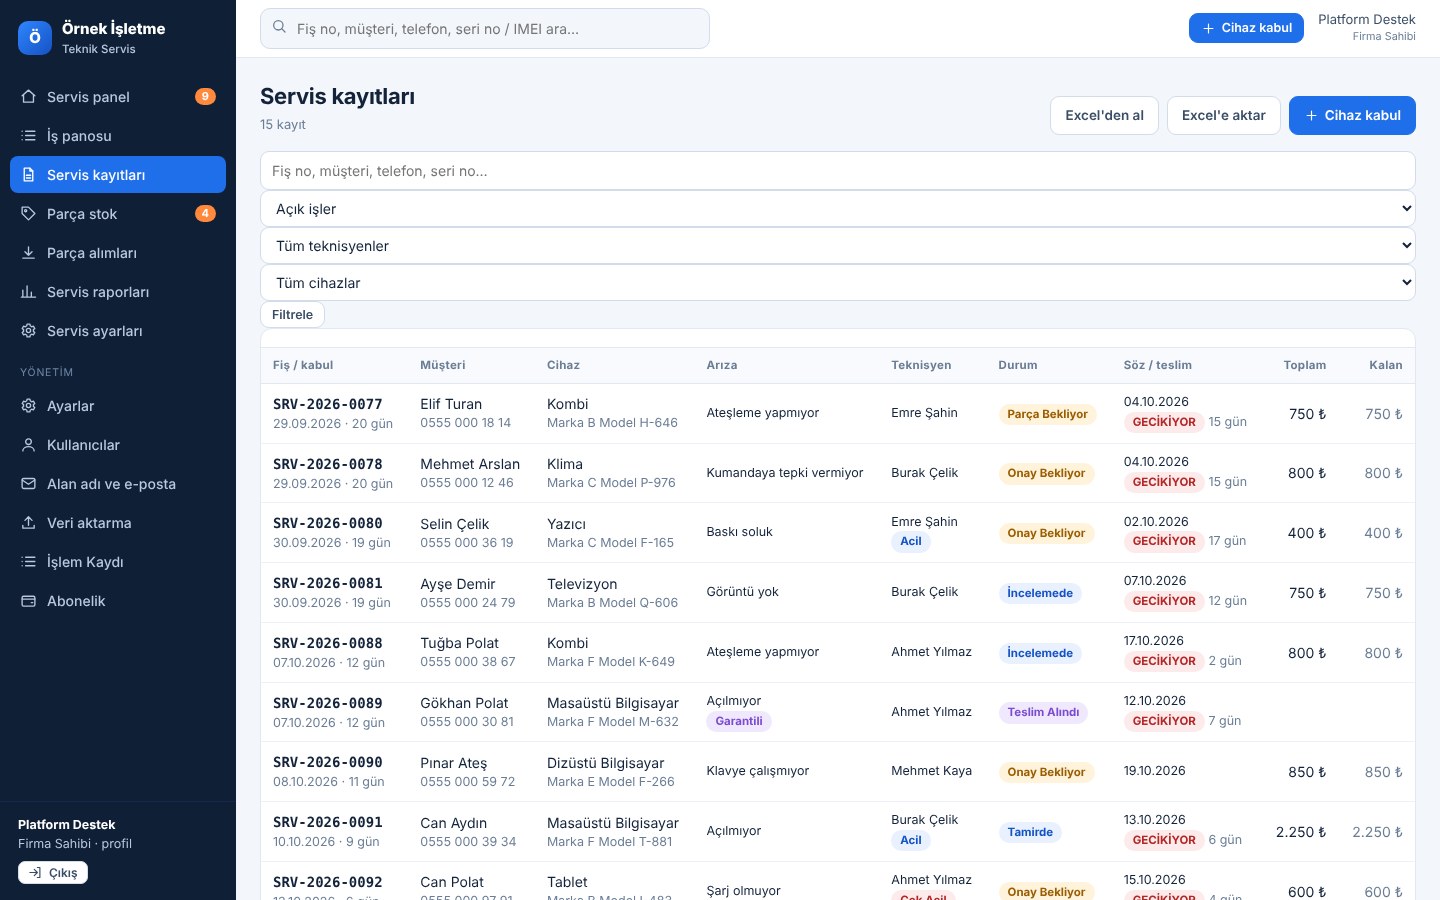The width and height of the screenshot is (1440, 900).
Task: Click customer name Tuğba Polat
Action: coord(460,643)
